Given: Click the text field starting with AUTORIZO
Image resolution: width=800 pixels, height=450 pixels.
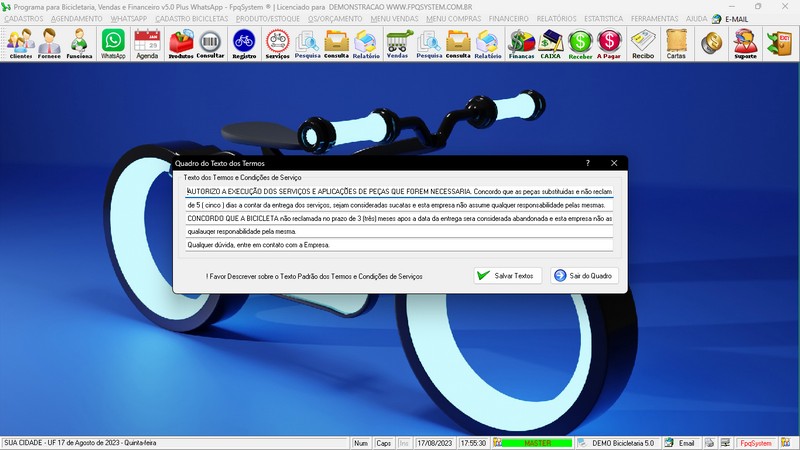Looking at the screenshot, I should coord(398,191).
